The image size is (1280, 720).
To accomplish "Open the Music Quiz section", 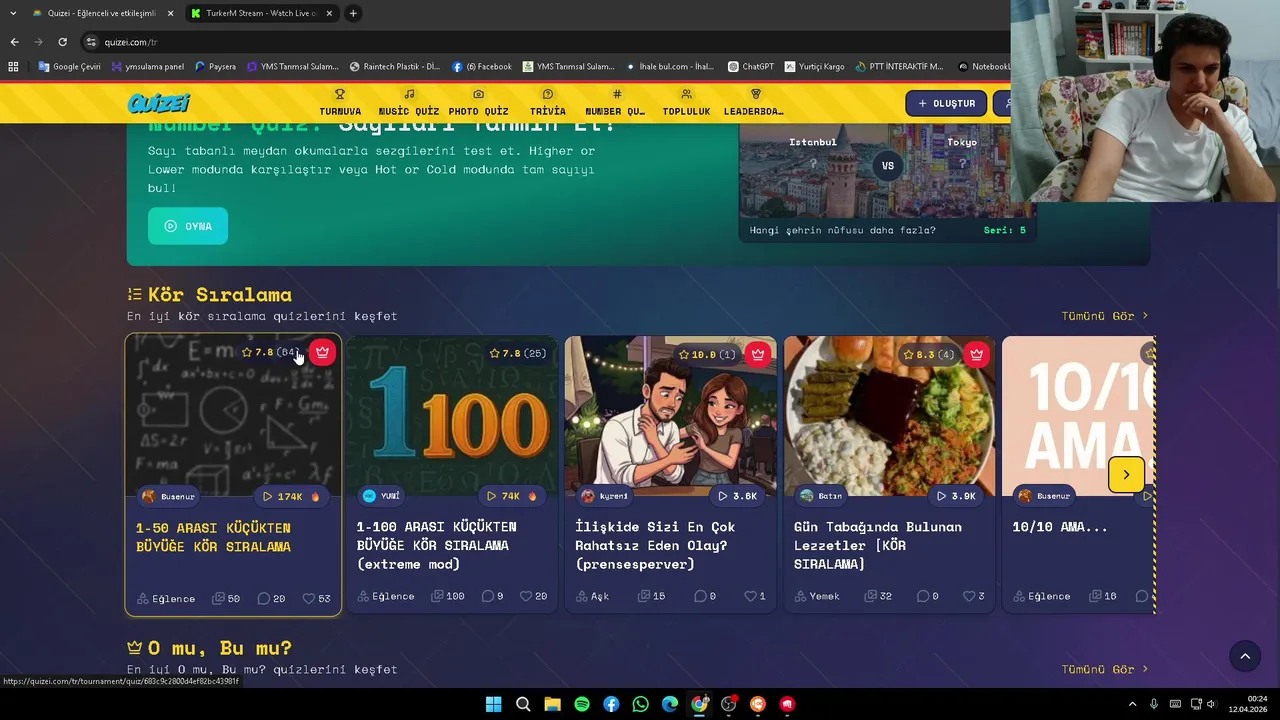I will point(409,103).
